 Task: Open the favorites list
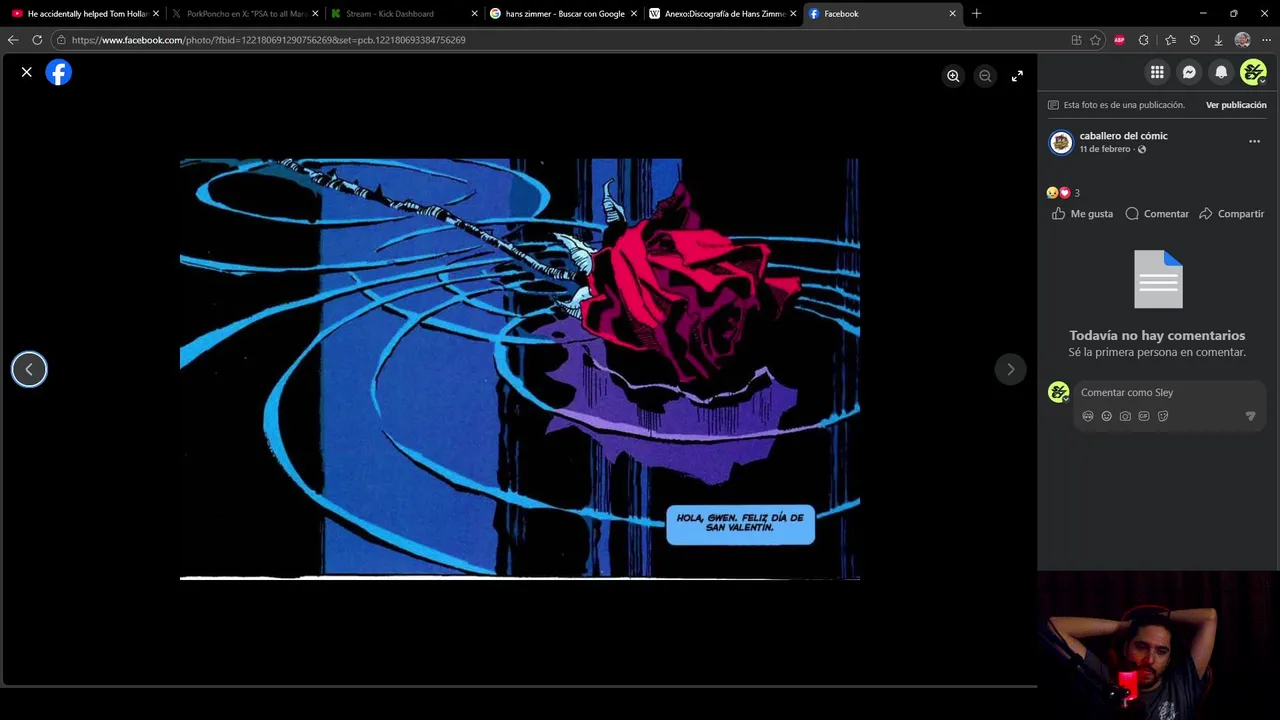pos(1170,40)
